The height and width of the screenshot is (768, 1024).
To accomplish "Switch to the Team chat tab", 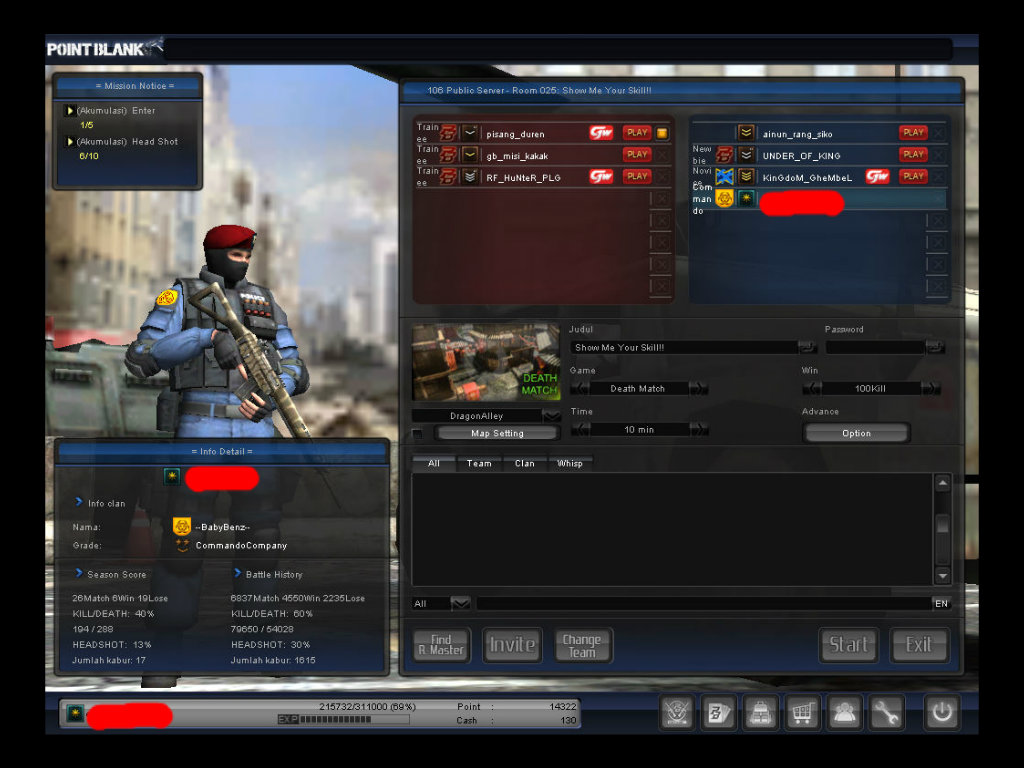I will pyautogui.click(x=479, y=463).
